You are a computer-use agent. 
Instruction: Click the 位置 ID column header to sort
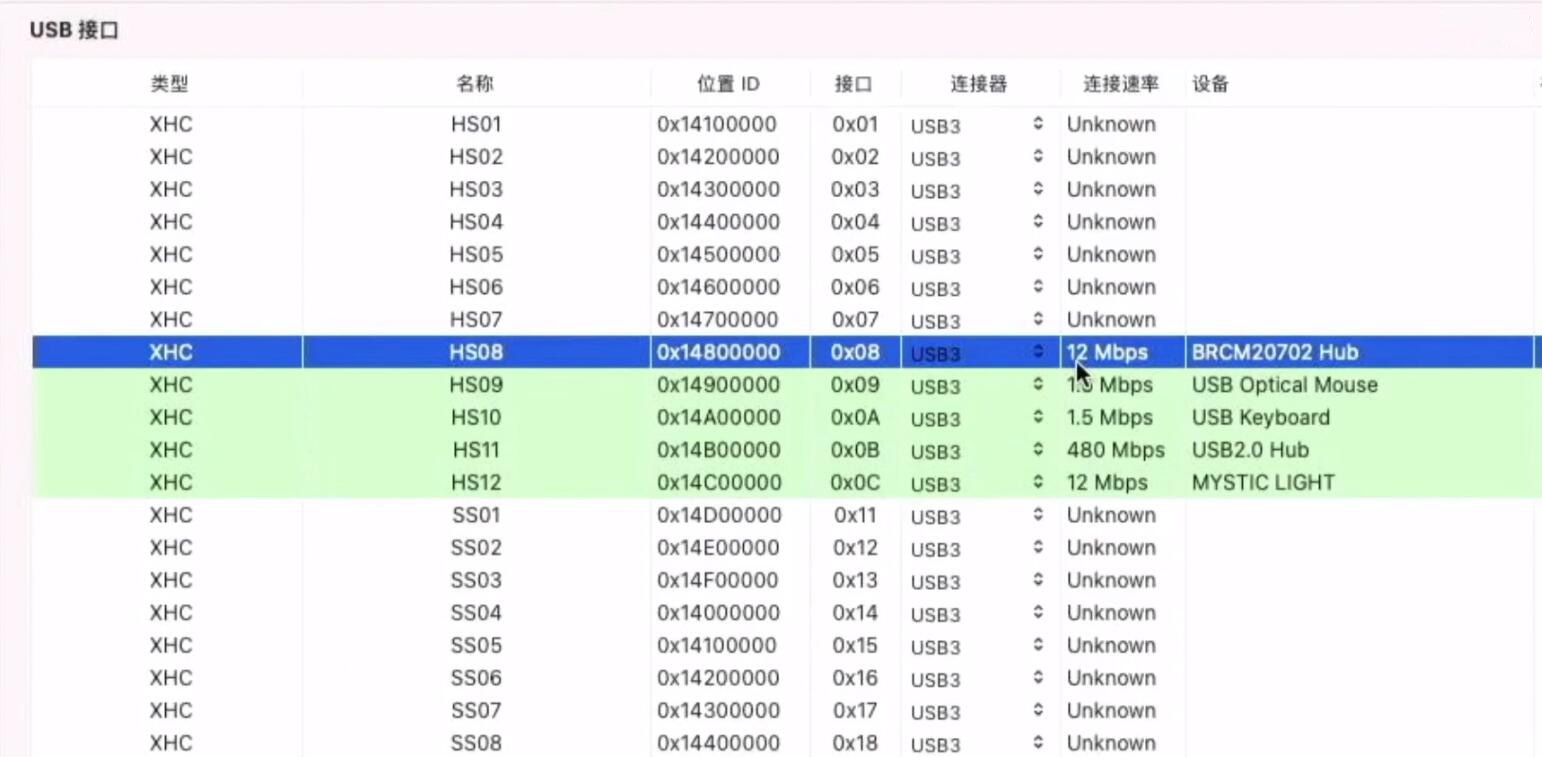click(x=727, y=84)
